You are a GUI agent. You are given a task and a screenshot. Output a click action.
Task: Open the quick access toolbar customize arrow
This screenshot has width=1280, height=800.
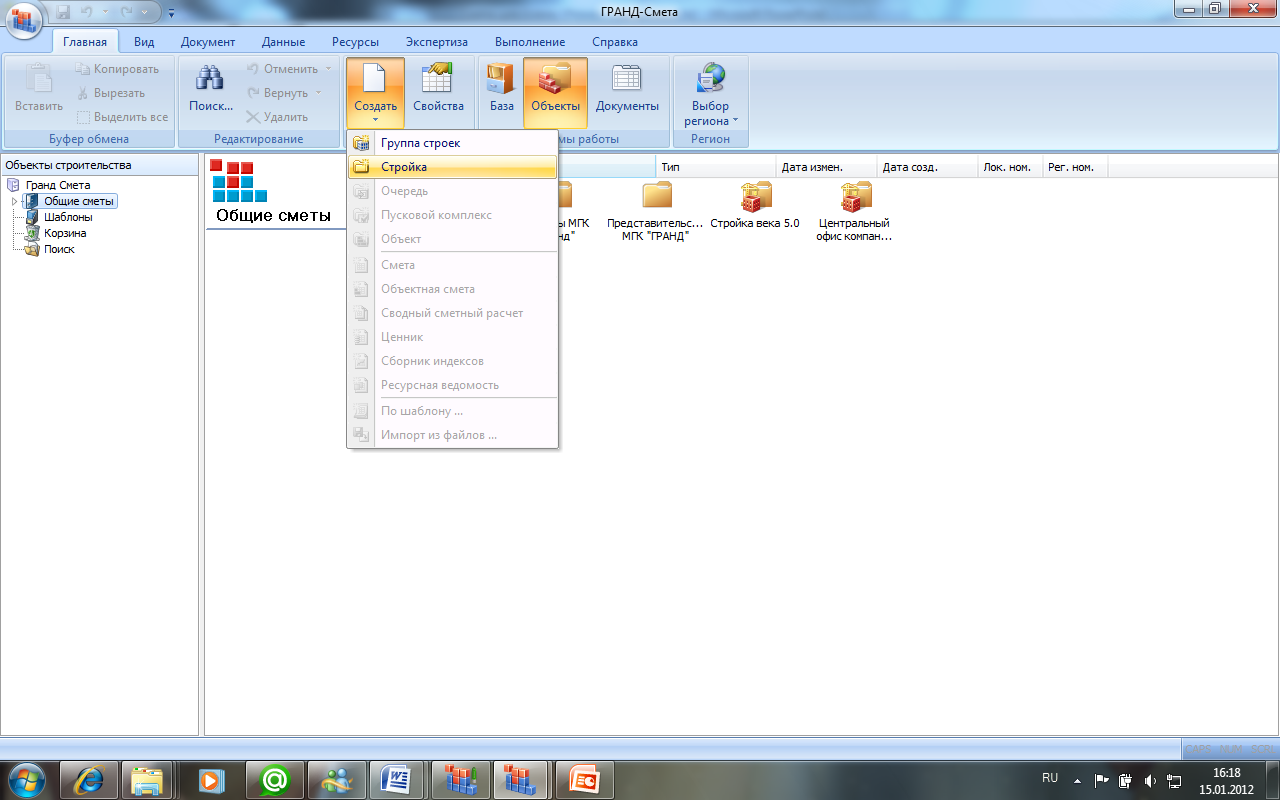click(171, 13)
